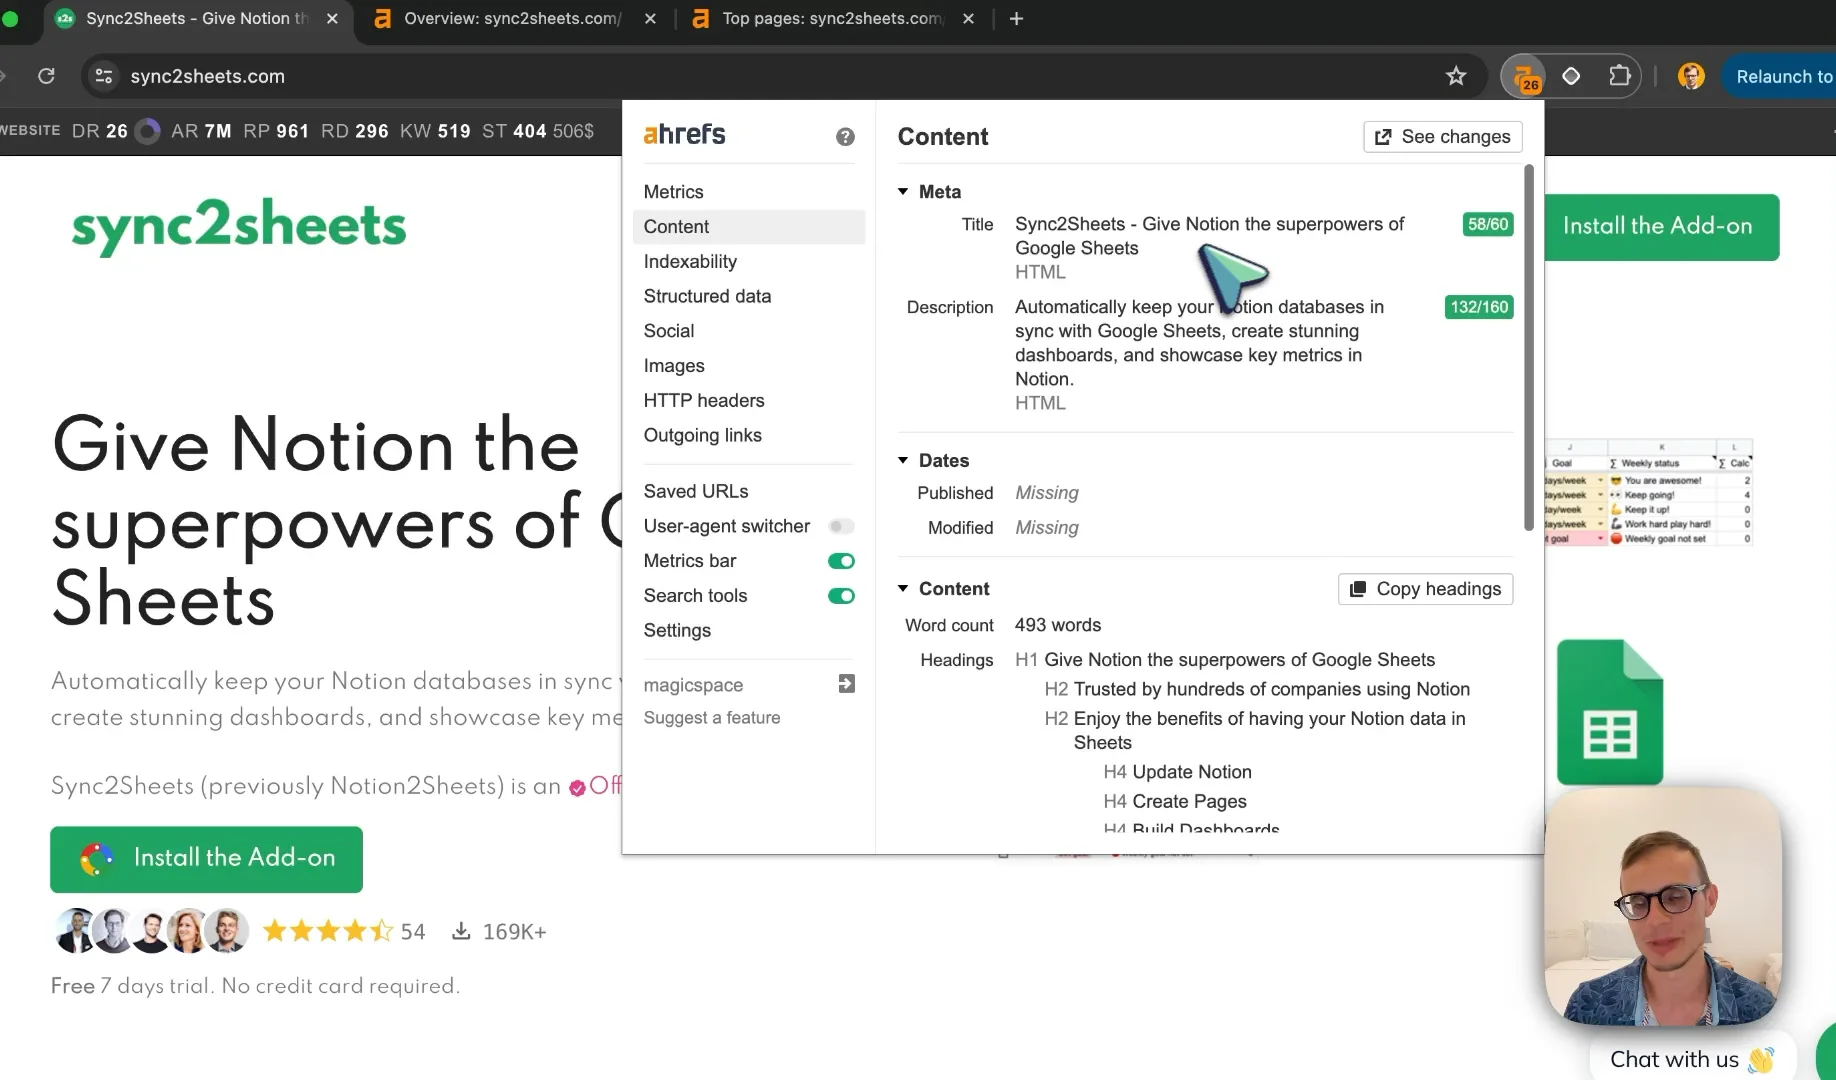1836x1080 pixels.
Task: Click the download count icon near 169K+
Action: (x=461, y=931)
